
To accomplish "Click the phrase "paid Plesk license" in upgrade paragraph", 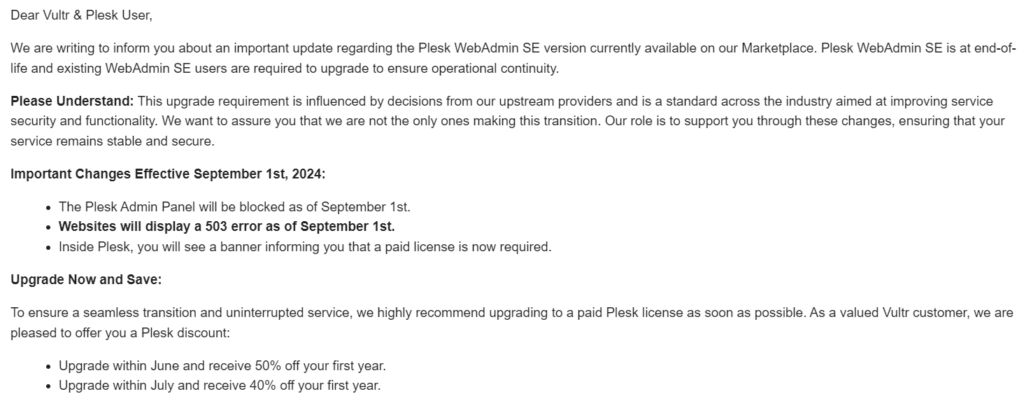I will click(x=629, y=313).
